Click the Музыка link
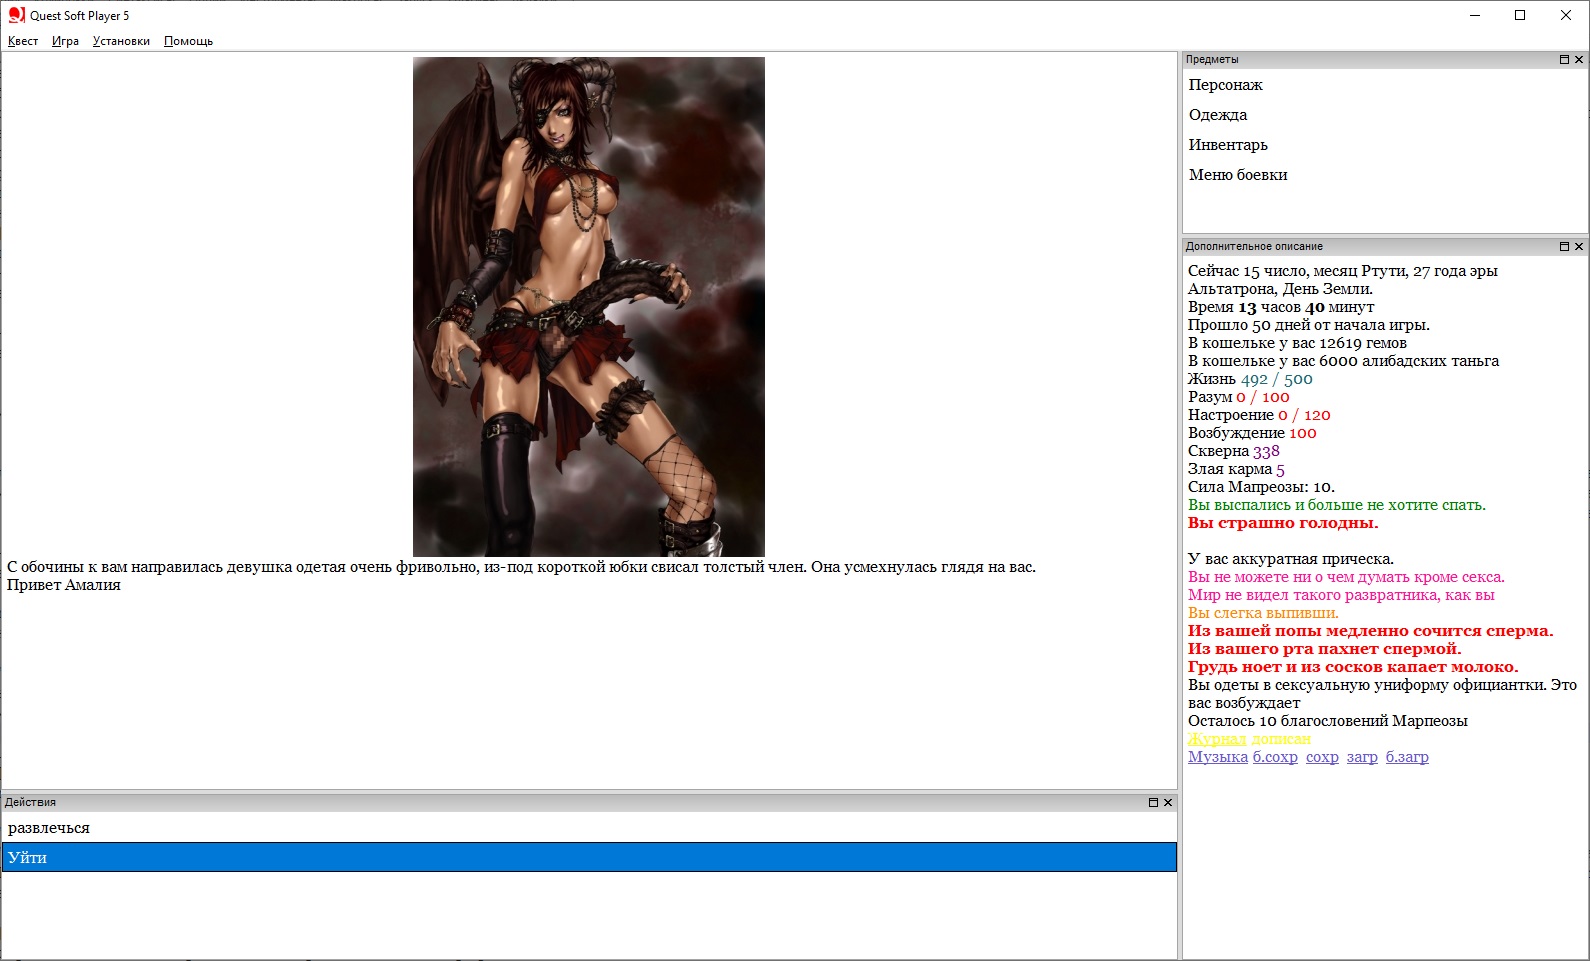1590x961 pixels. pos(1217,757)
